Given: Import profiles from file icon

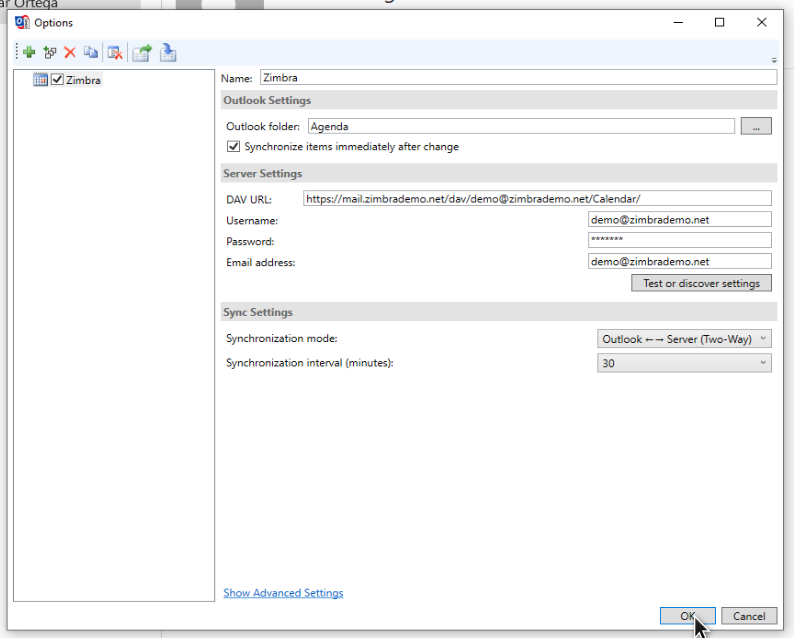Looking at the screenshot, I should [168, 53].
